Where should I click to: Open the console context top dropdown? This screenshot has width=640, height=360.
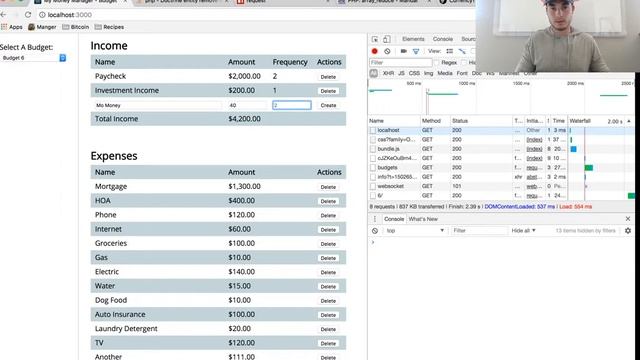[415, 231]
